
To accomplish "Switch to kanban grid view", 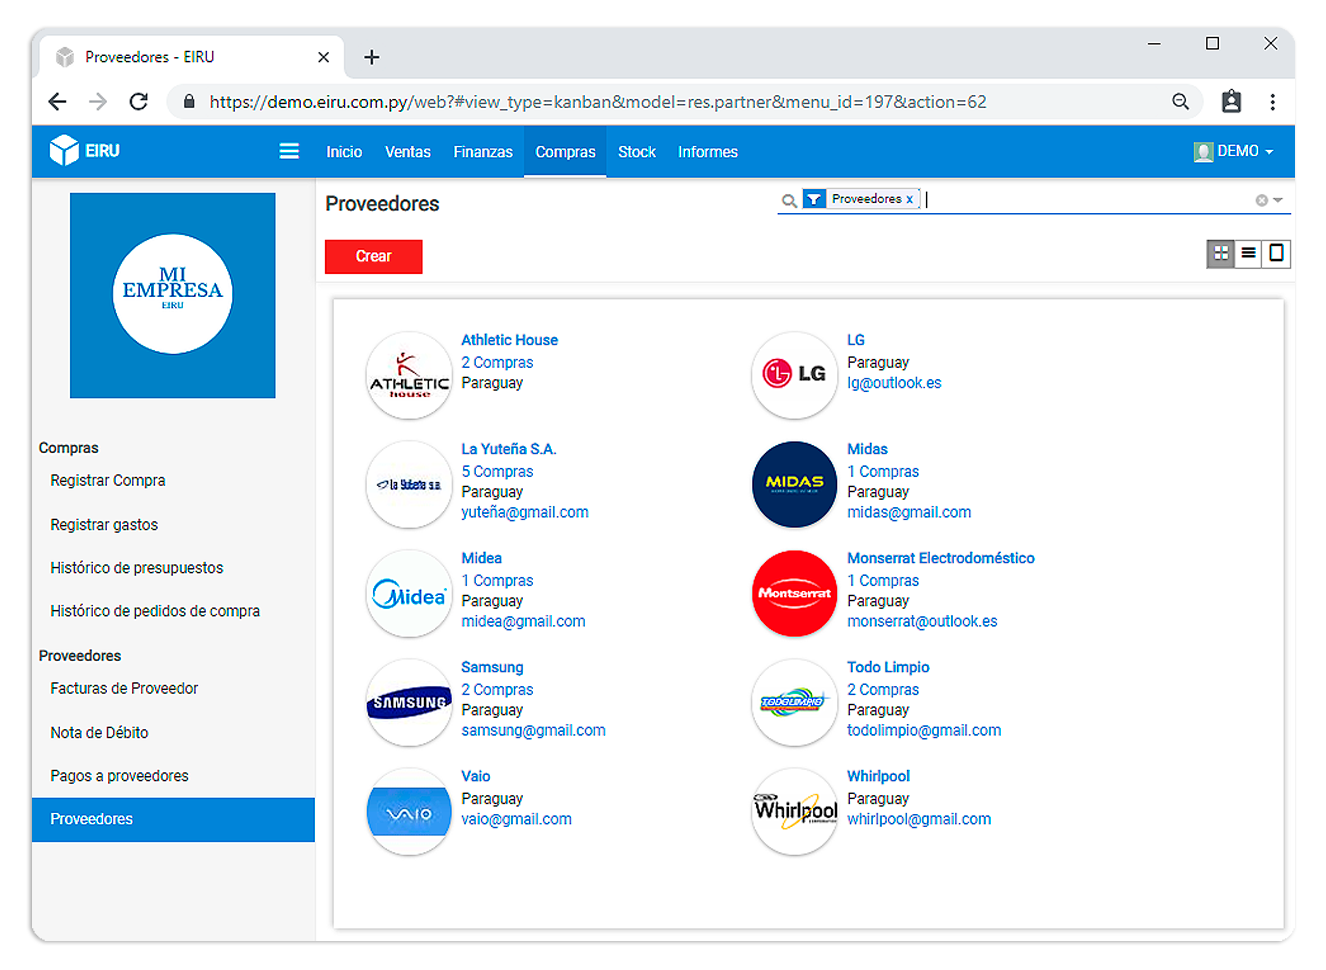I will 1221,254.
